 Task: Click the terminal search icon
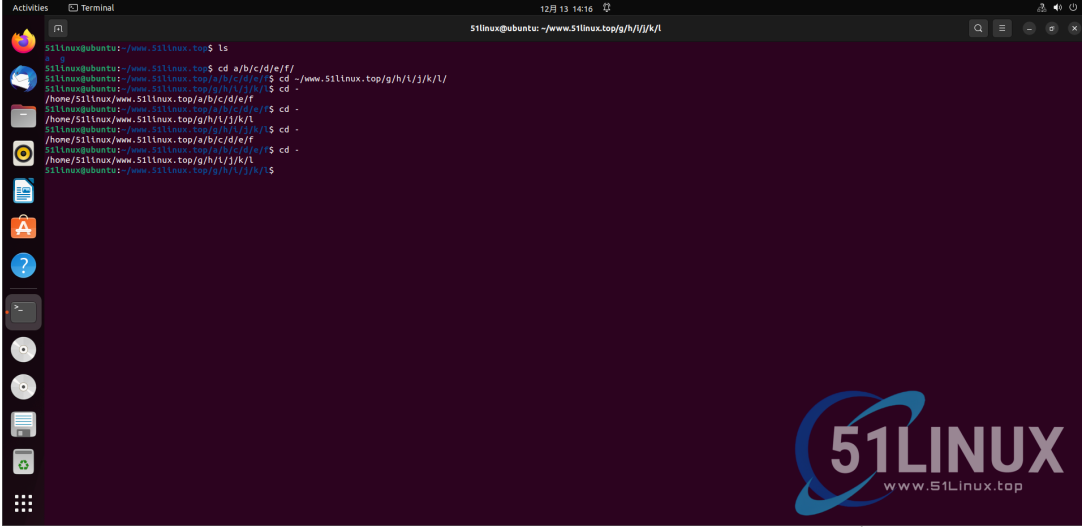coord(978,28)
